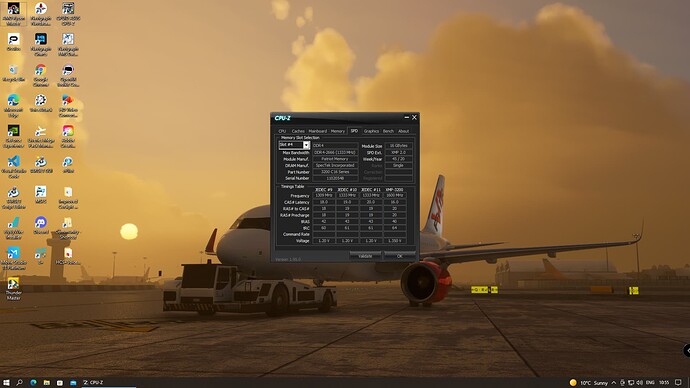
Task: Open File Explorer from the taskbar
Action: pos(46,382)
